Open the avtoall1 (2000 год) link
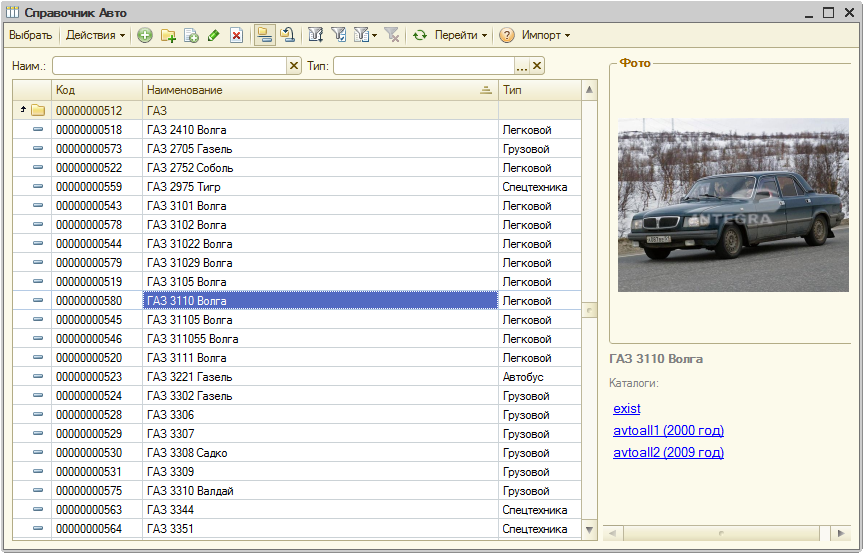Viewport: 863px width, 553px height. click(668, 430)
